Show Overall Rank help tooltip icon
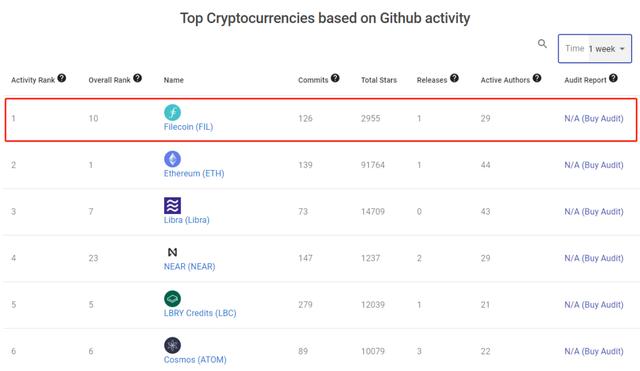 tap(138, 78)
